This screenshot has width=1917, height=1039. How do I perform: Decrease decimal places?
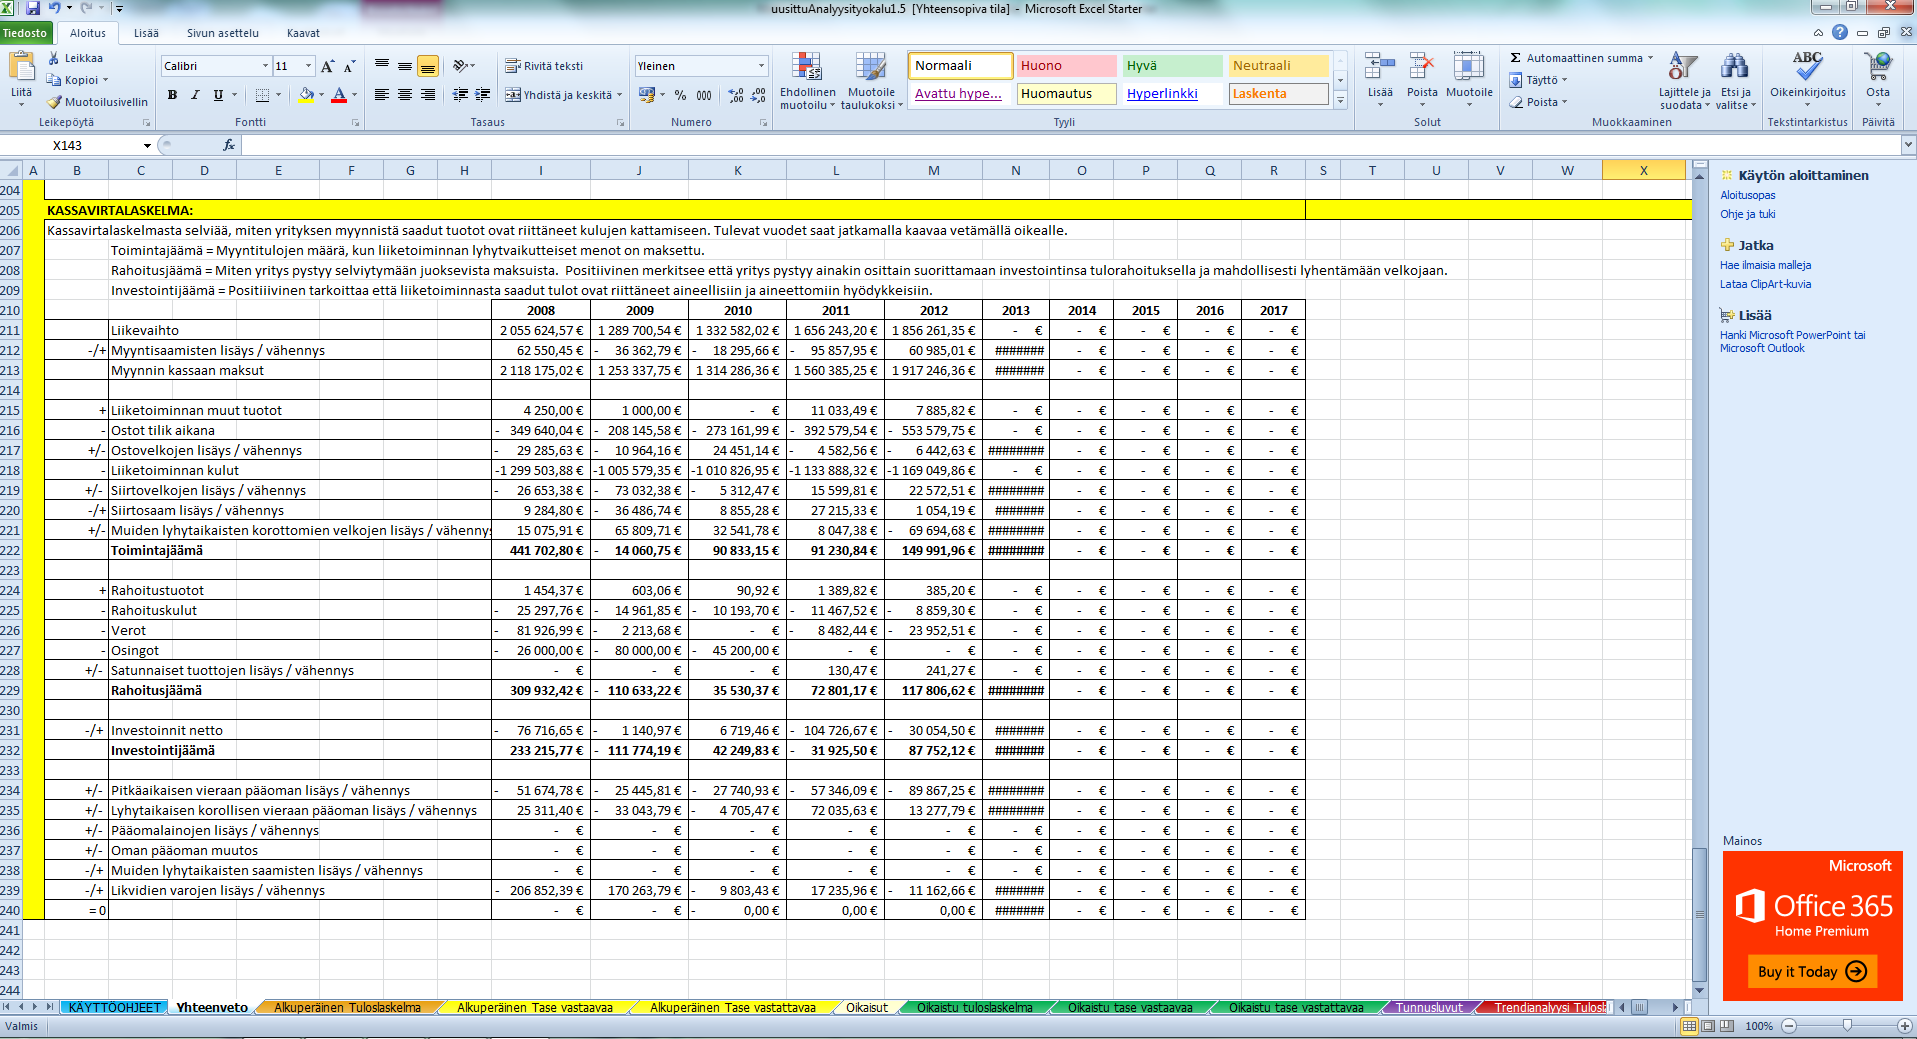pyautogui.click(x=760, y=95)
